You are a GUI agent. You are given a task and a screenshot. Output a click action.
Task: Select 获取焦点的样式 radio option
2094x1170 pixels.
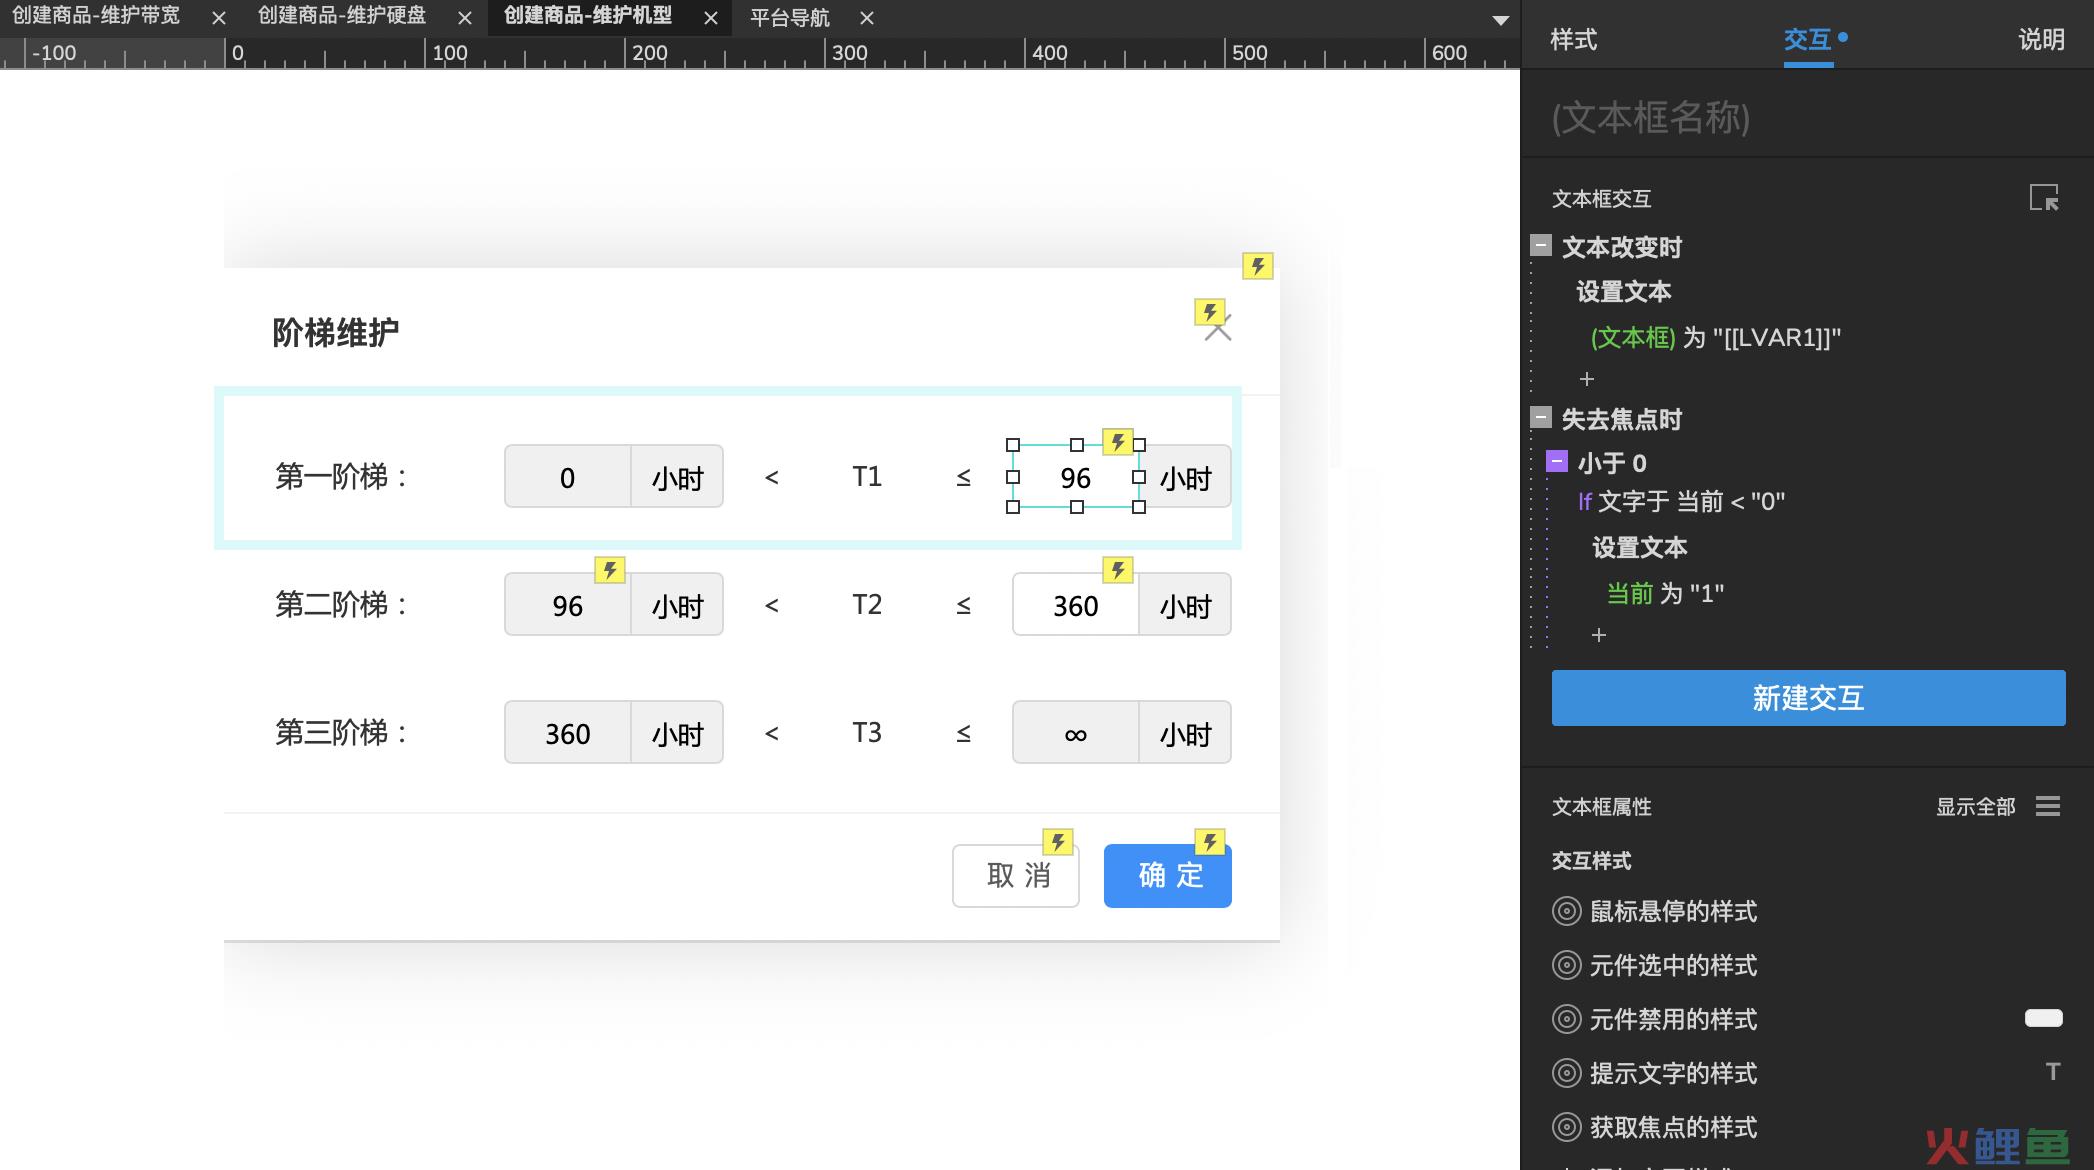pos(1566,1127)
